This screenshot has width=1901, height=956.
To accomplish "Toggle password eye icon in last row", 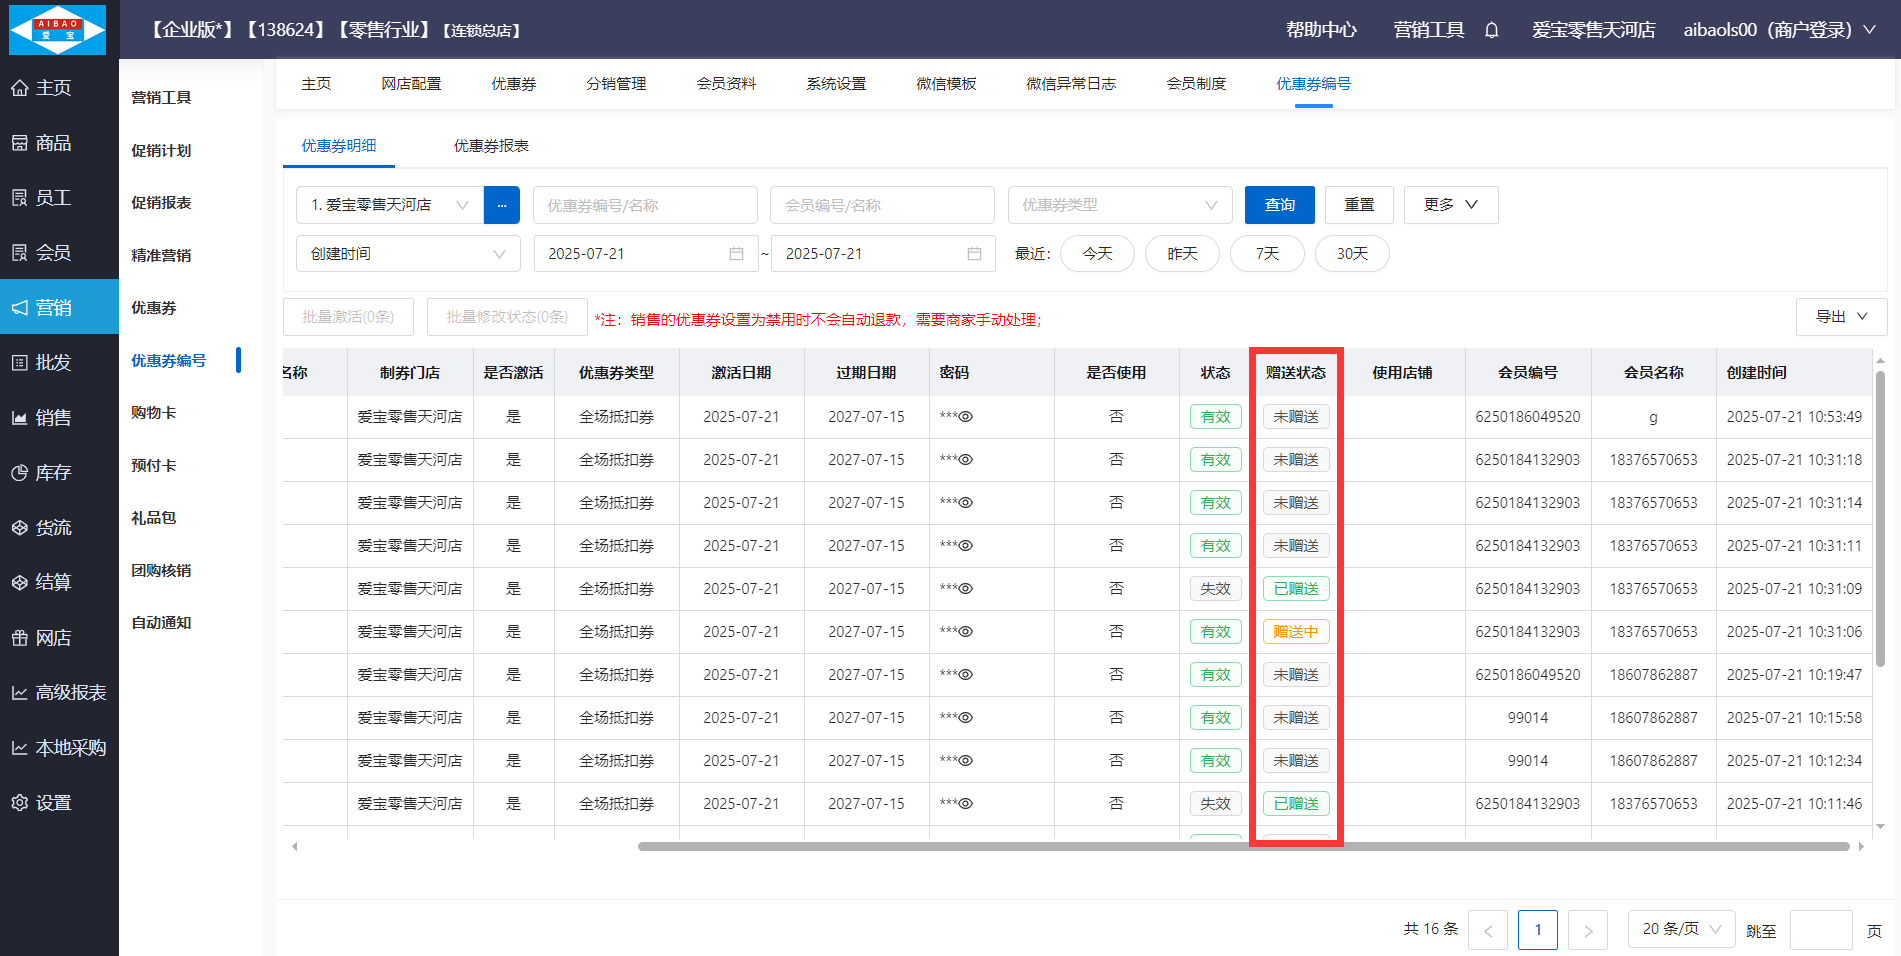I will pyautogui.click(x=966, y=804).
